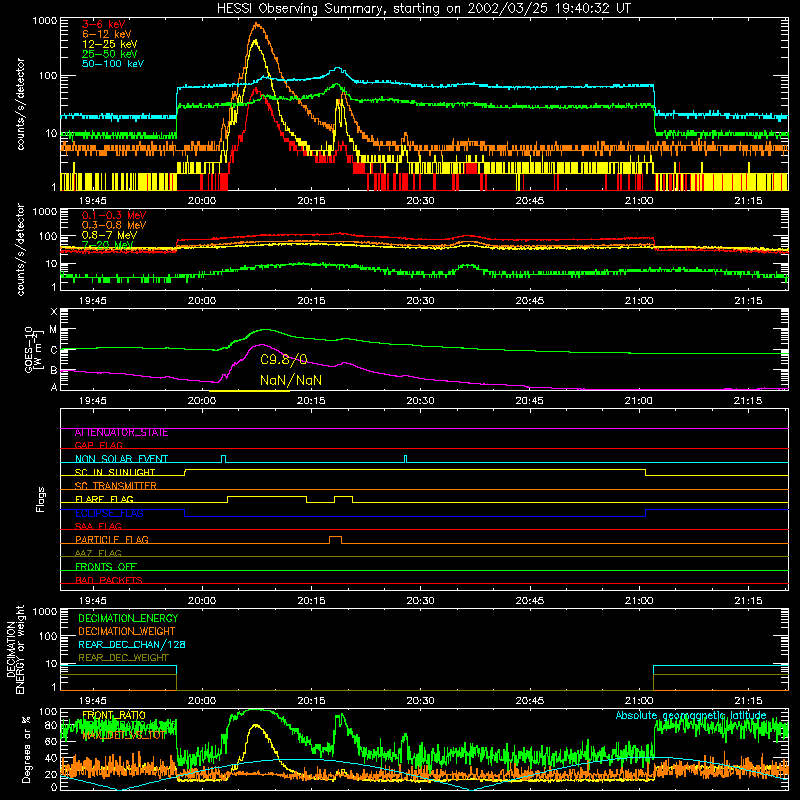Click the second short FLARE_FLAG pulse
The image size is (800, 800).
[343, 499]
